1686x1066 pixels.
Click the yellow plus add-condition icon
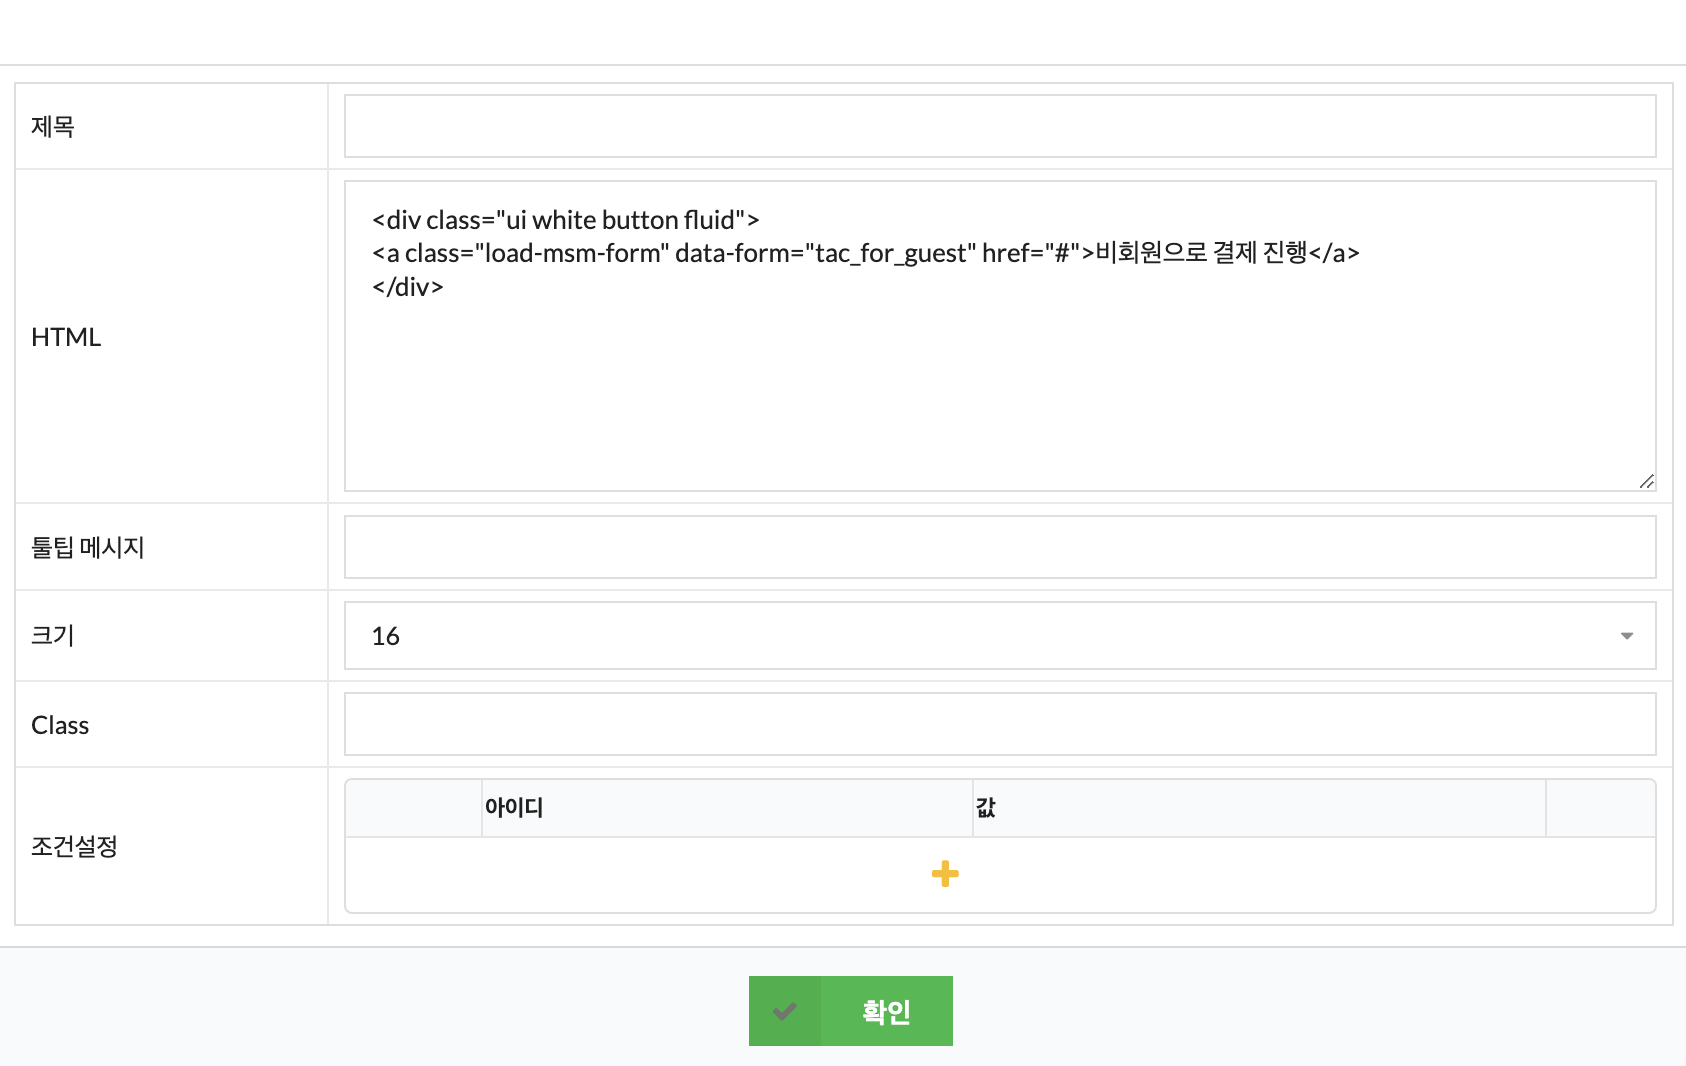945,874
